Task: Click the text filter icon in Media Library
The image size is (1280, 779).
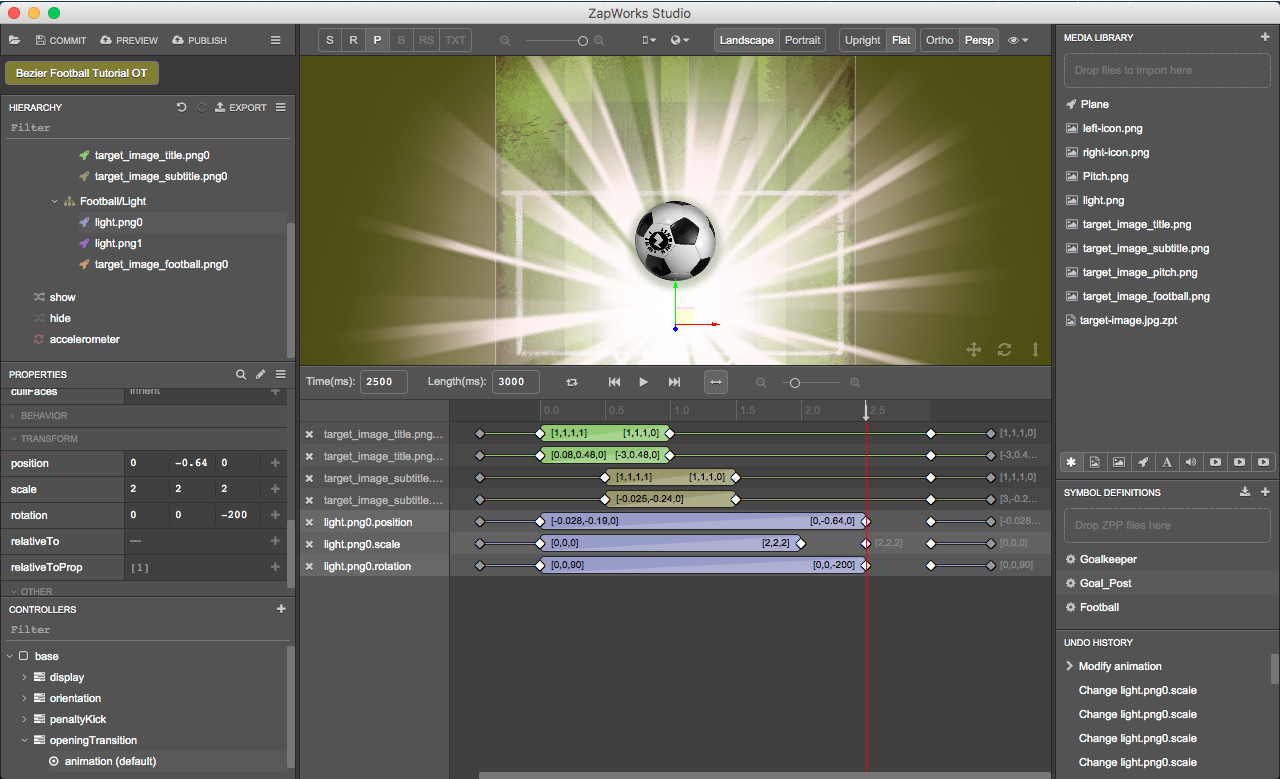Action: point(1167,461)
